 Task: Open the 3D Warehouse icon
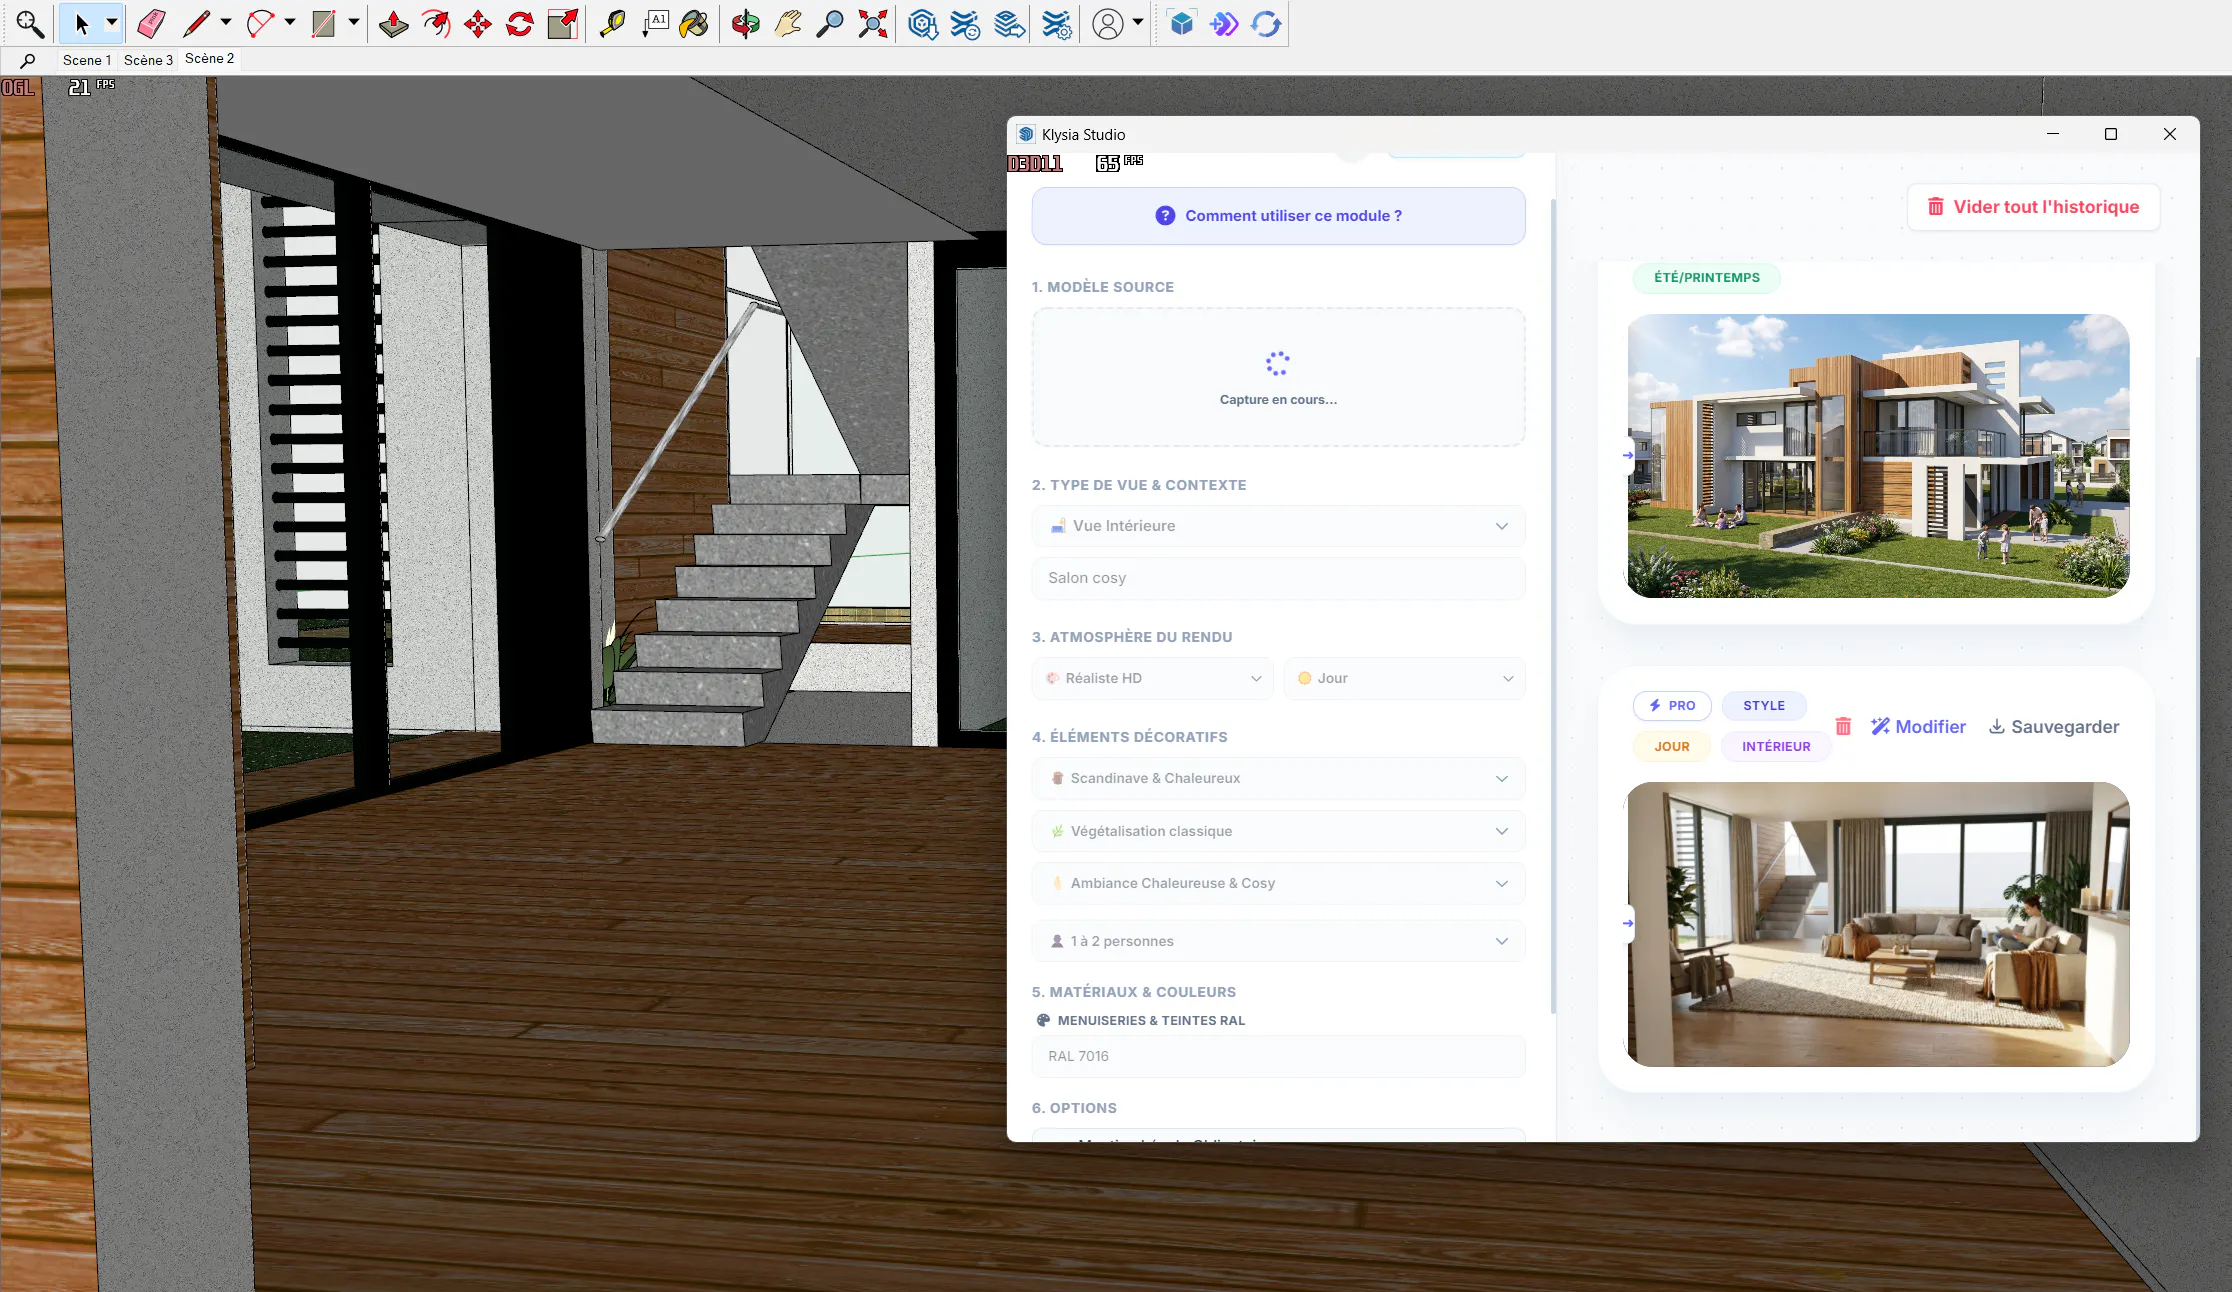pos(923,24)
